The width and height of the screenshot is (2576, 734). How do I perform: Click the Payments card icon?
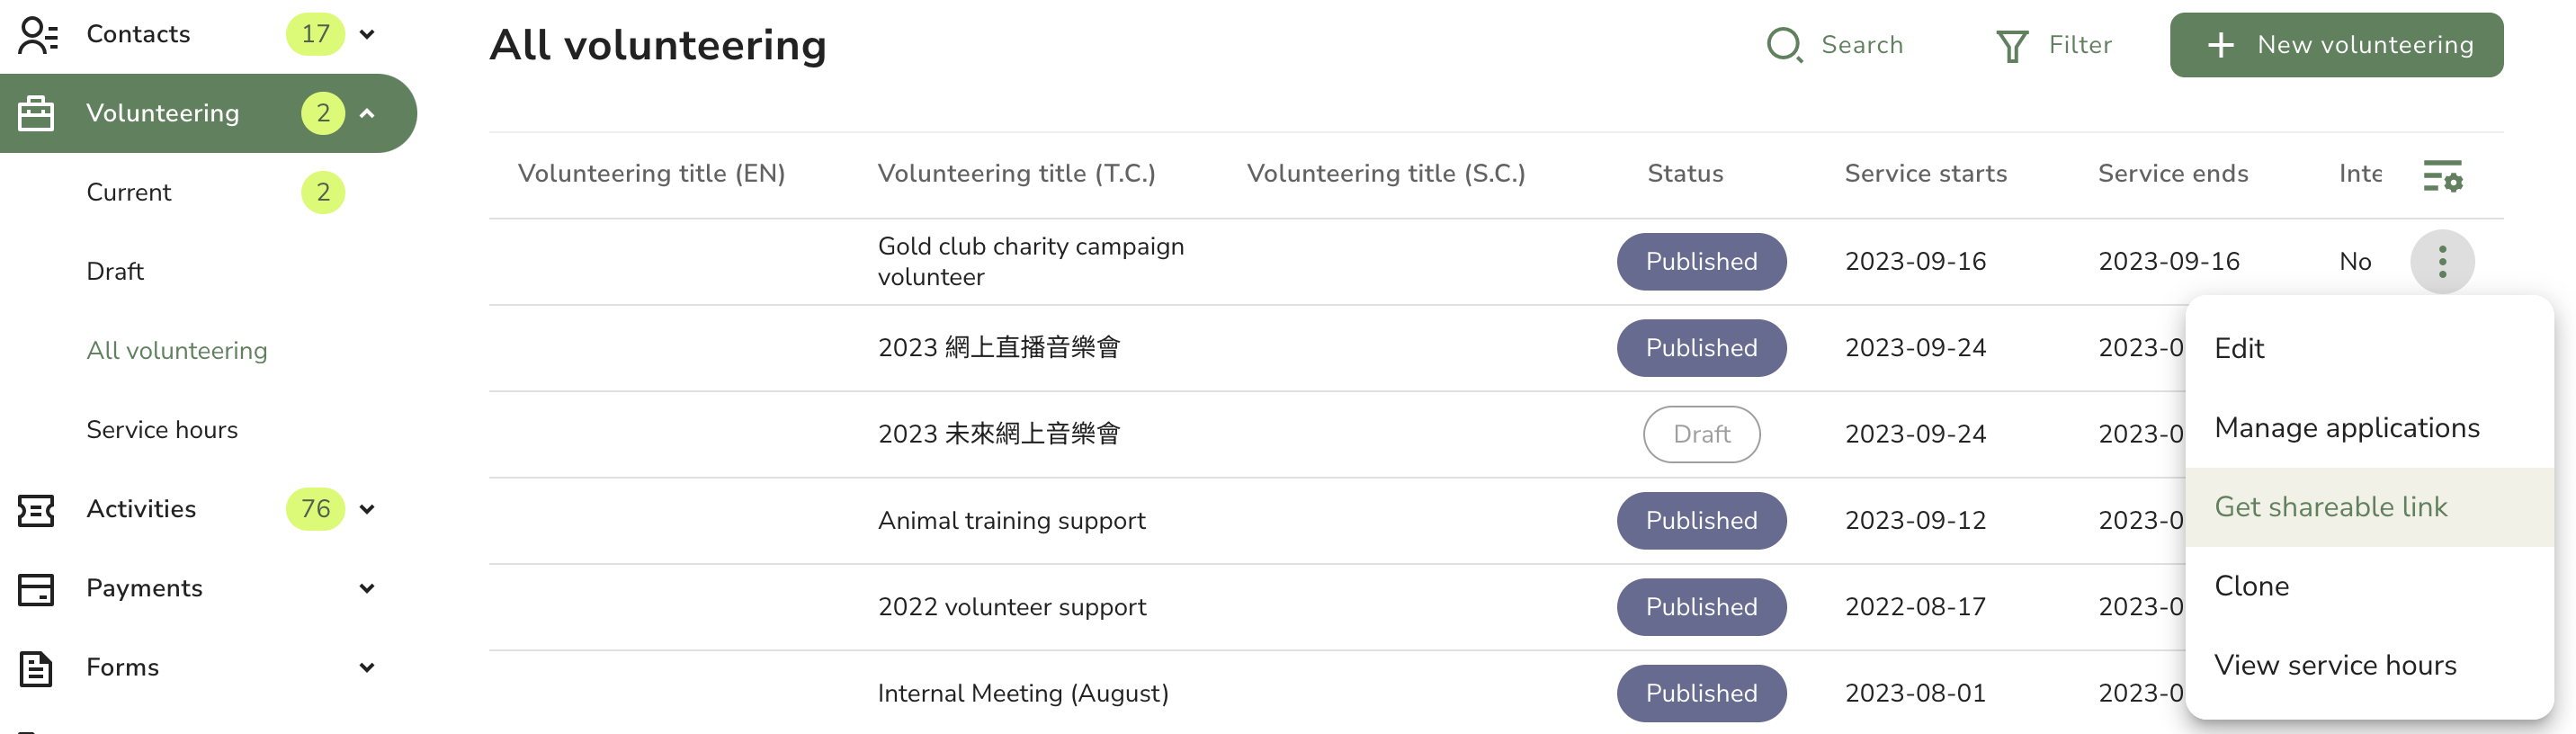(35, 589)
